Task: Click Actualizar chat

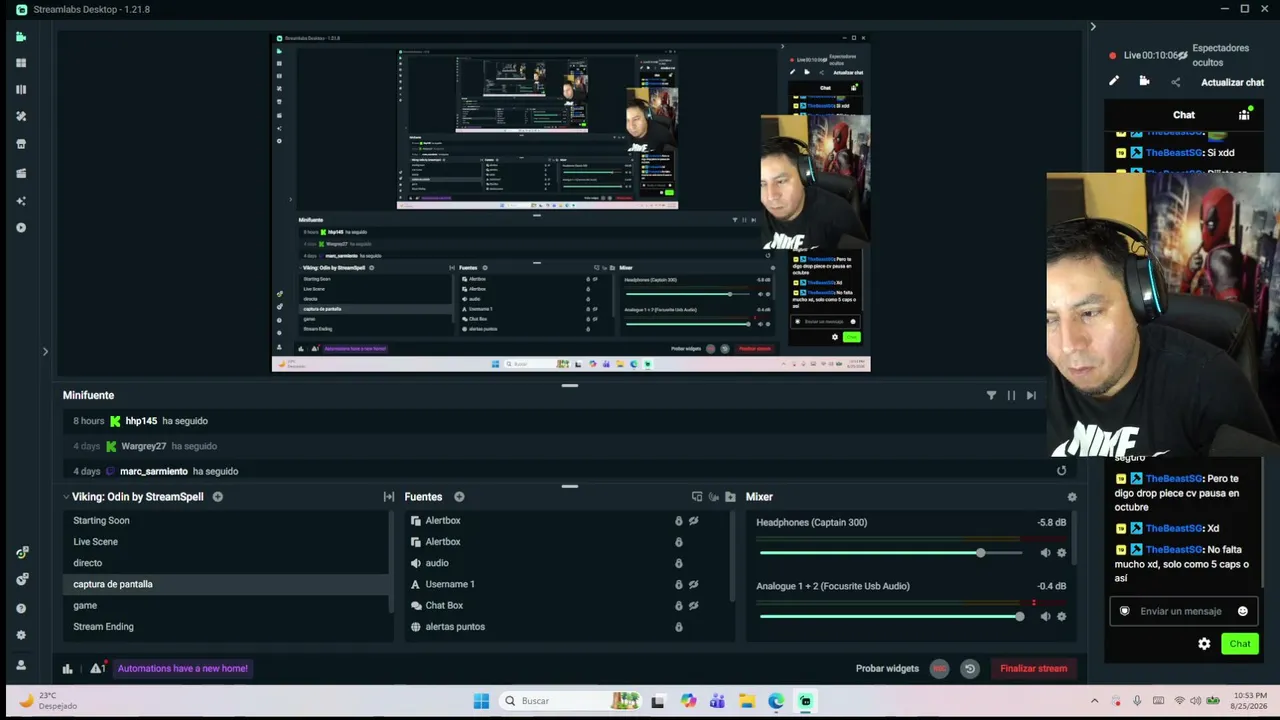Action: click(1232, 83)
